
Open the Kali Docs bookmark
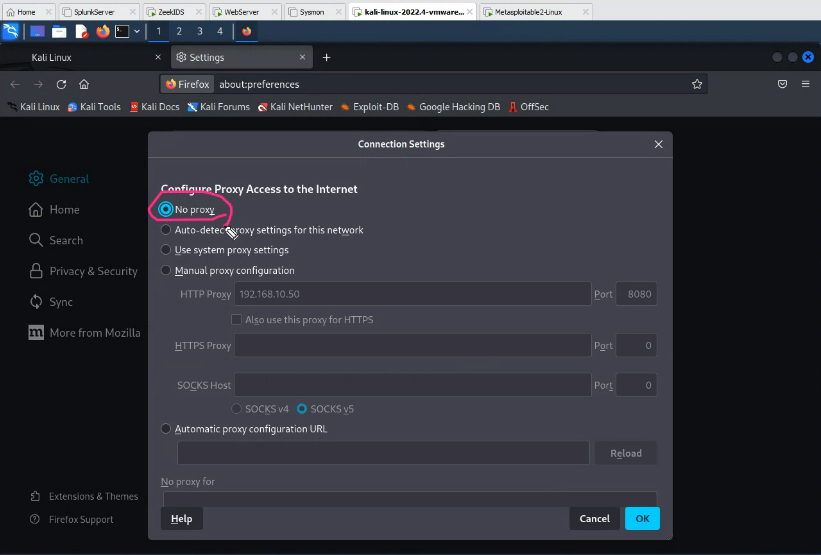(154, 107)
